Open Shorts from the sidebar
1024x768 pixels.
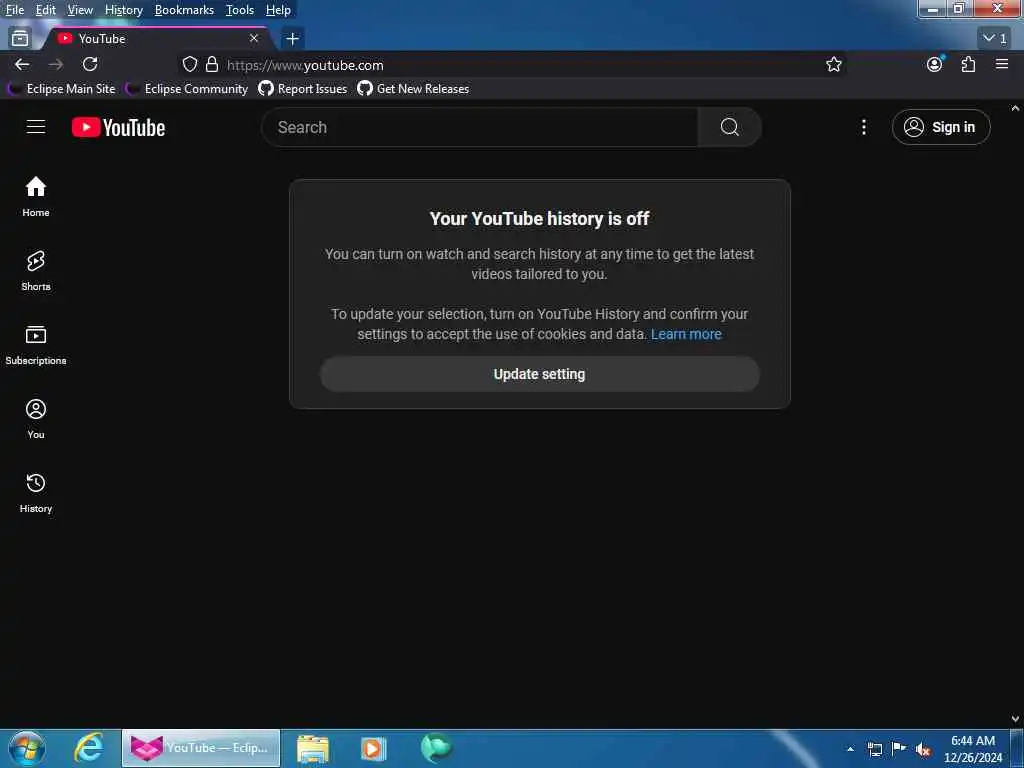[x=36, y=270]
